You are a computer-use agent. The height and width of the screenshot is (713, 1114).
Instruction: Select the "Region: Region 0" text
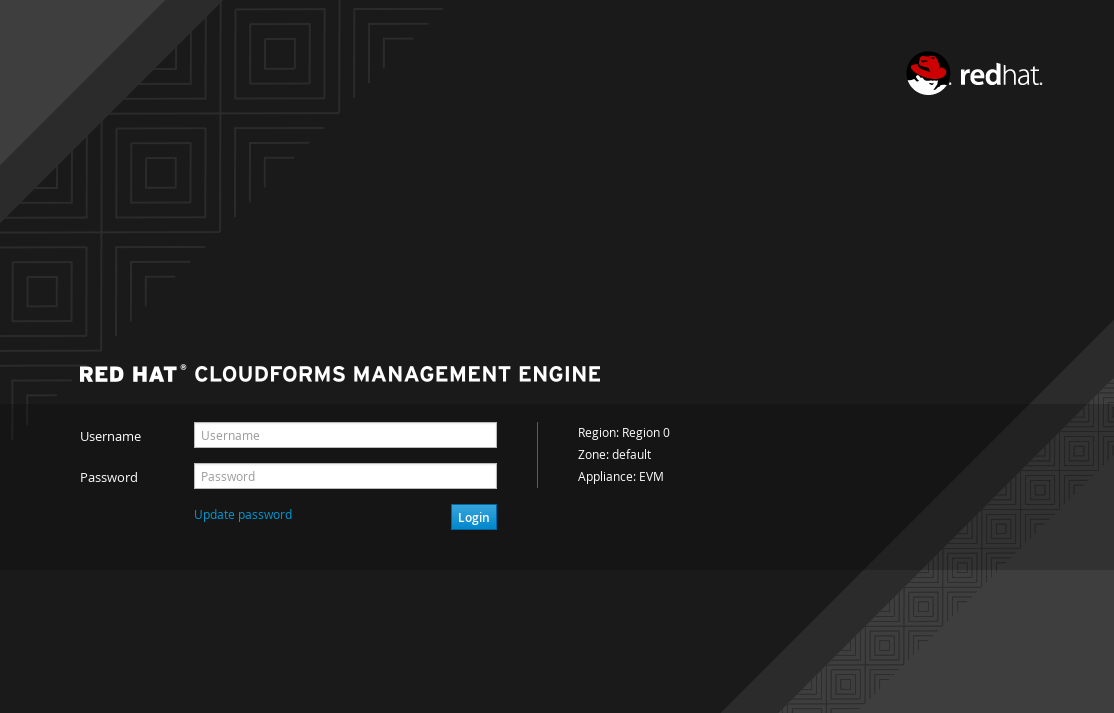point(624,433)
